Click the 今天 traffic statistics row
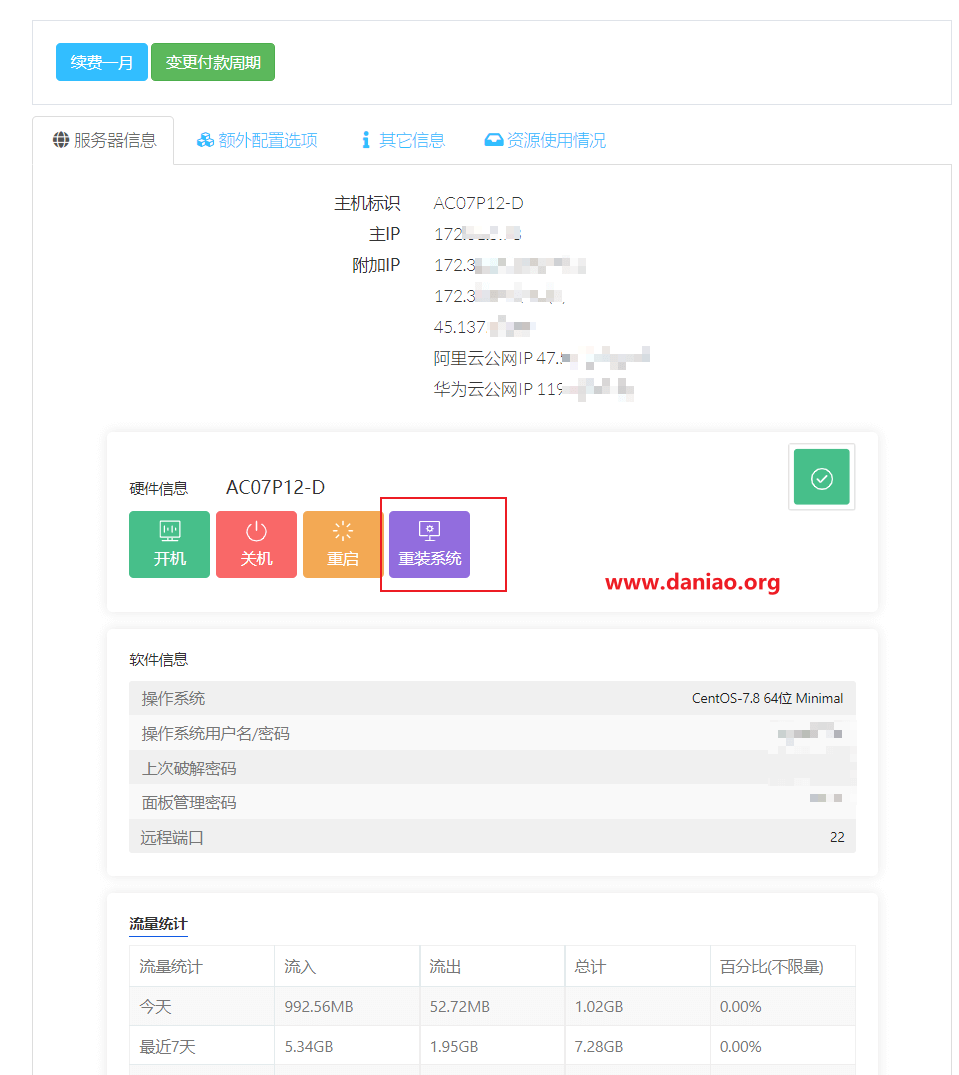The height and width of the screenshot is (1075, 959). pos(492,1006)
